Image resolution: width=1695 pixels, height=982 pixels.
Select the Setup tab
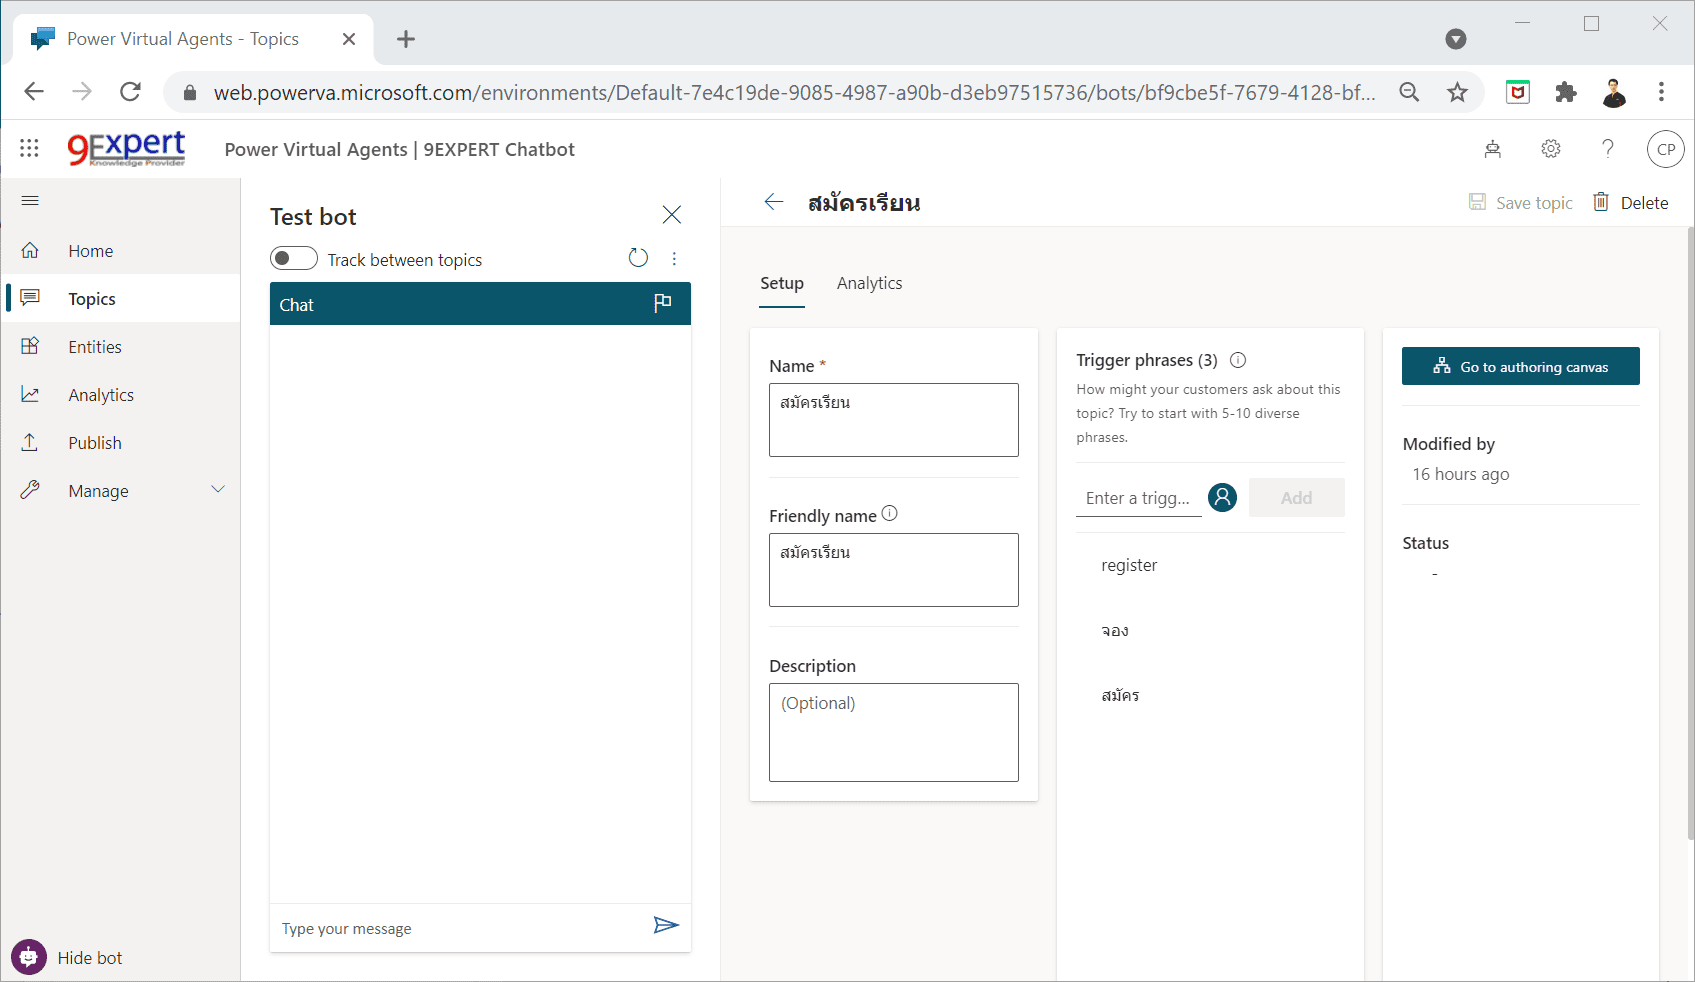[x=781, y=283]
